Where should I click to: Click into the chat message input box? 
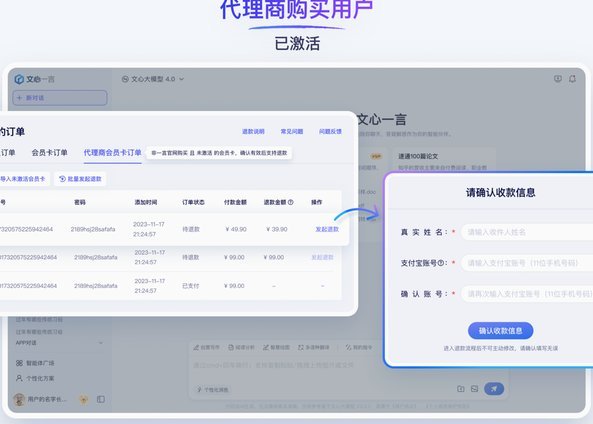coord(286,365)
